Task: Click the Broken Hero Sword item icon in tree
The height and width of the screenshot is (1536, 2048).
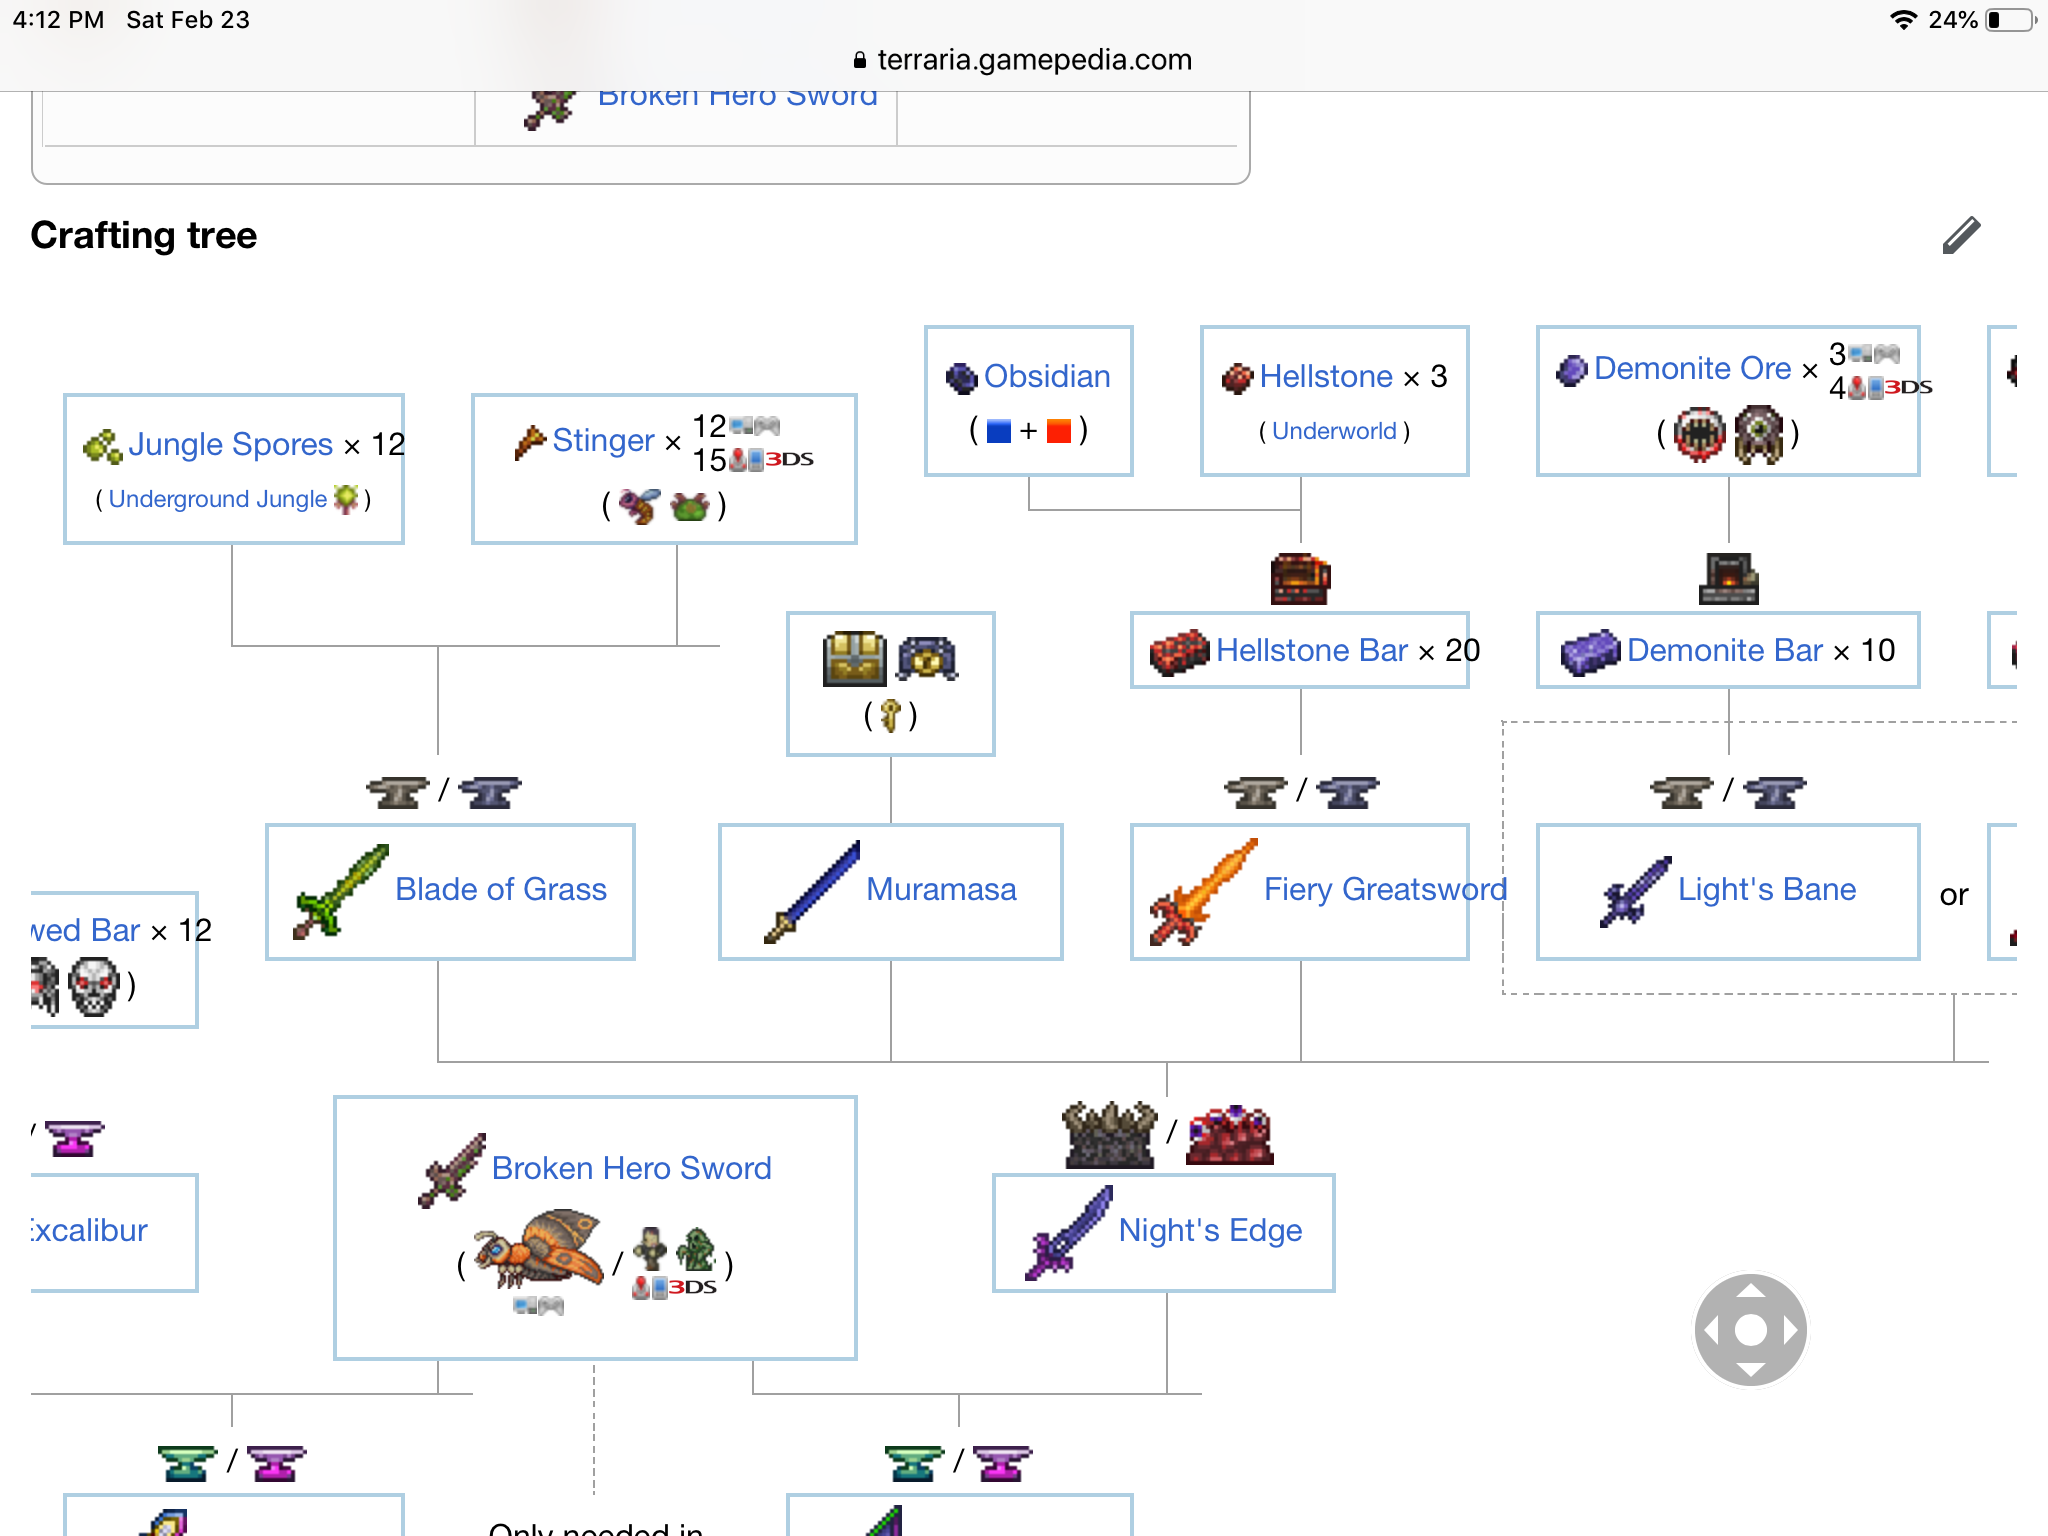Action: [x=452, y=1170]
